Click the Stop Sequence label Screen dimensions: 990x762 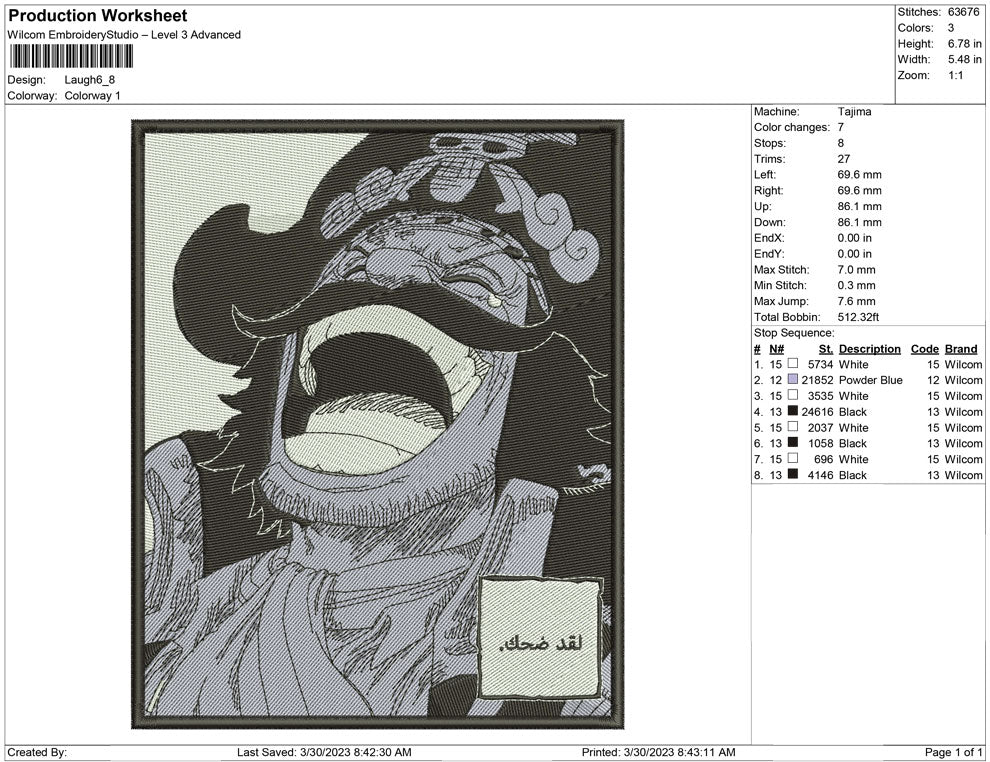[x=794, y=333]
